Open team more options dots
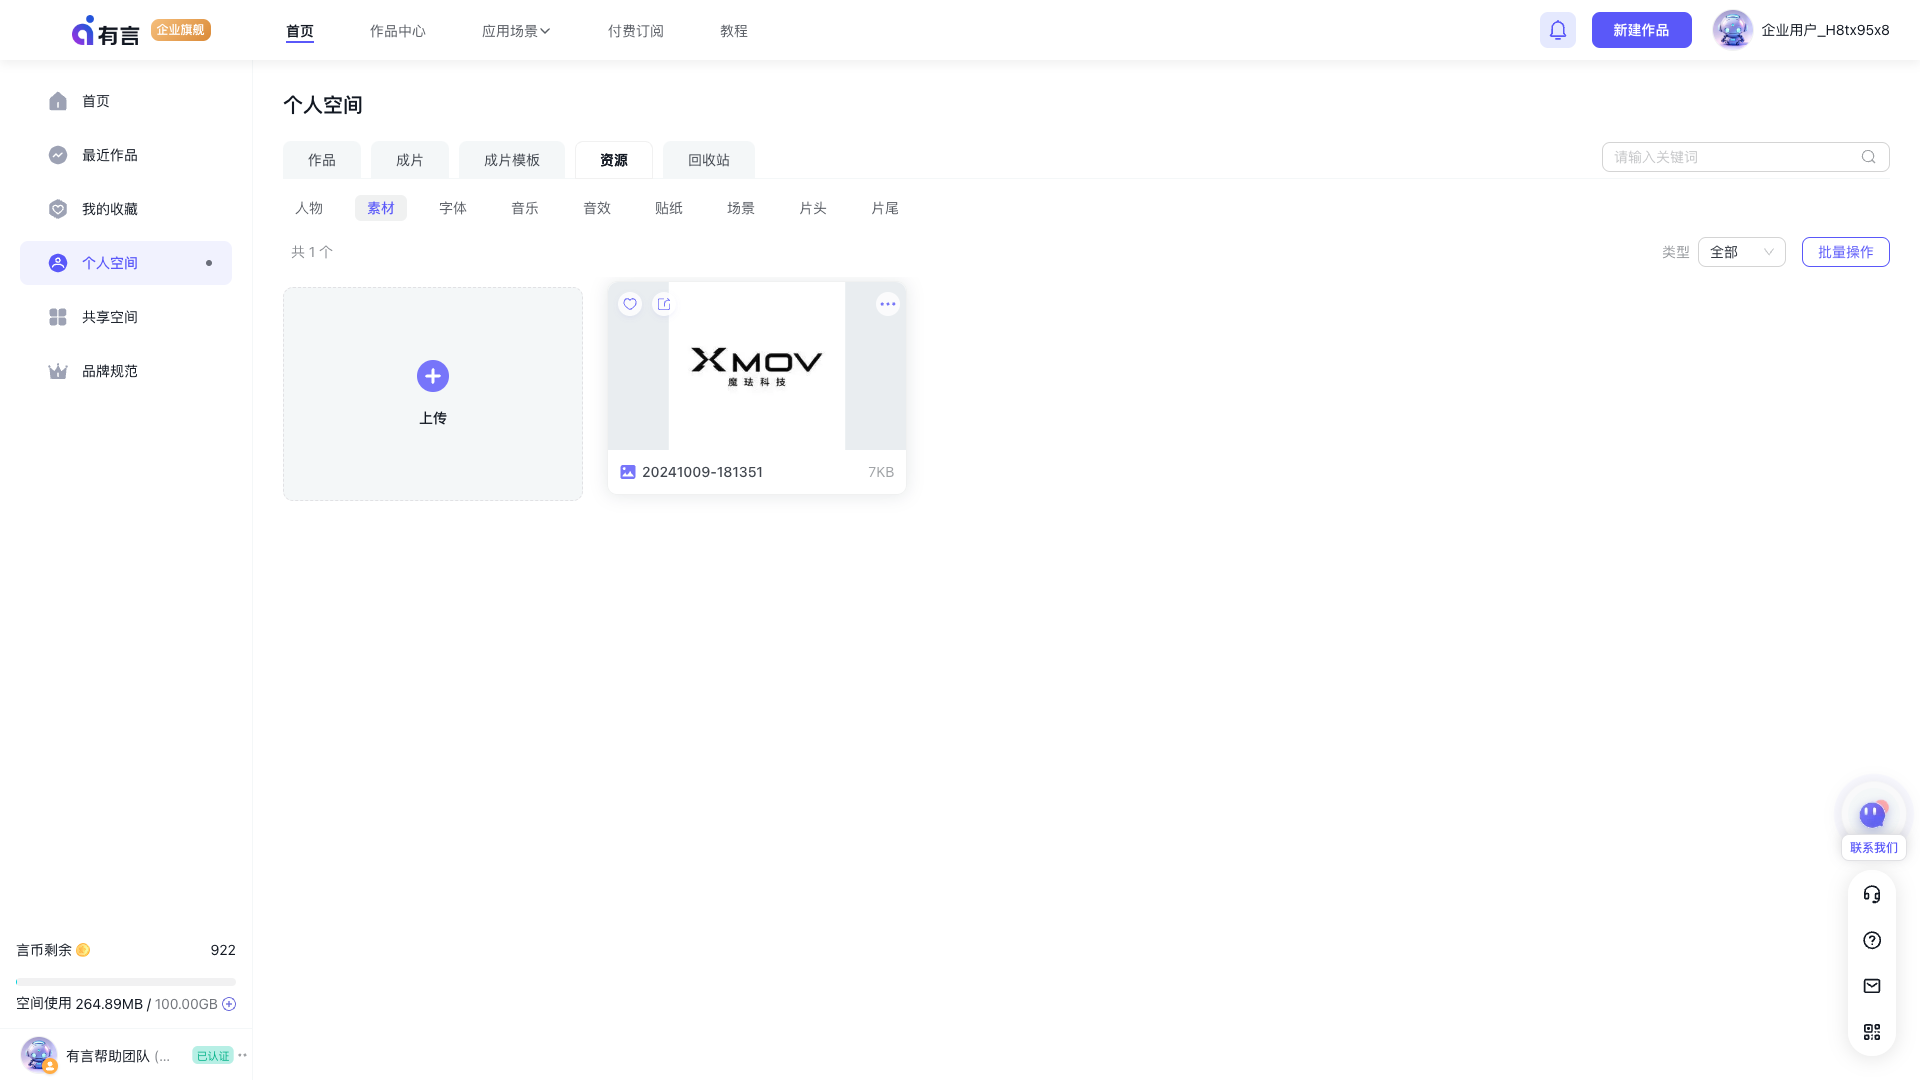Screen dimensions: 1920x1080 (x=242, y=1055)
